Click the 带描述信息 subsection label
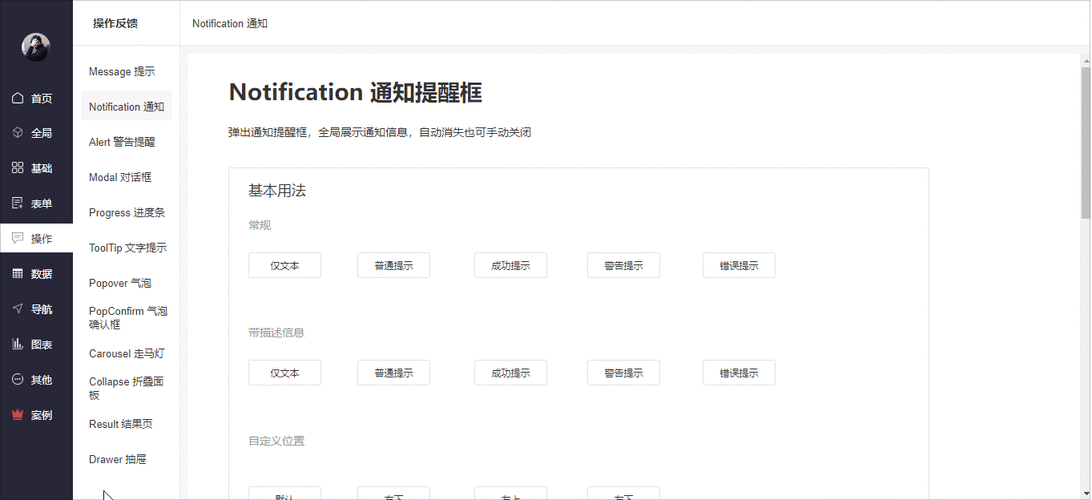The height and width of the screenshot is (500, 1092). tap(276, 332)
